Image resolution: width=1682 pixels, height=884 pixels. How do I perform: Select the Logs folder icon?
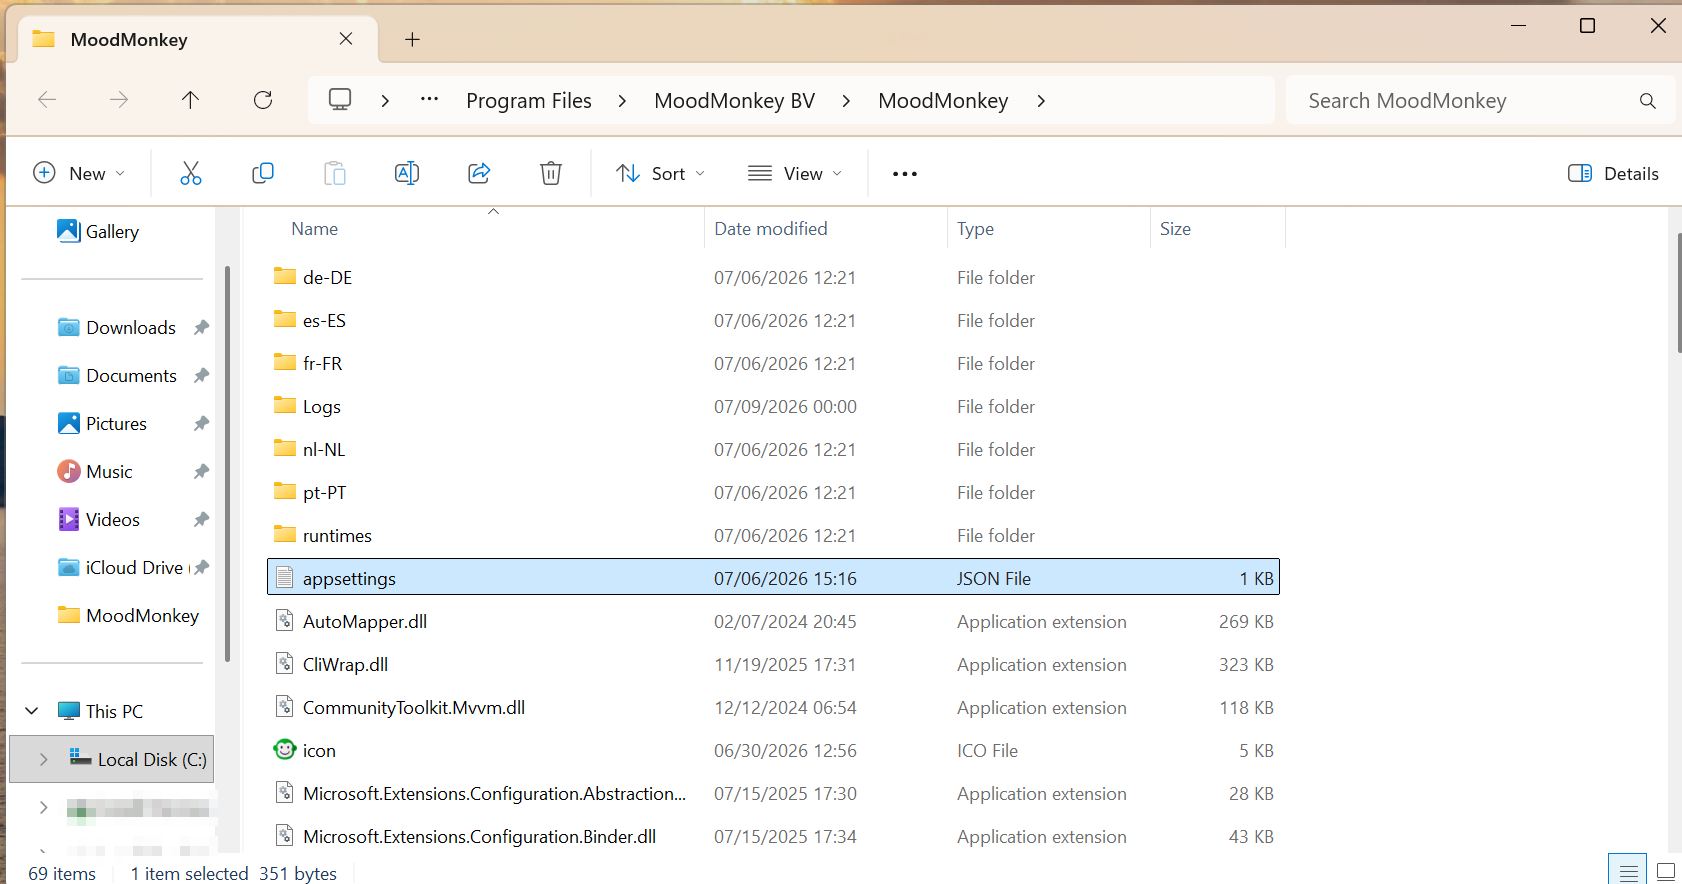285,405
